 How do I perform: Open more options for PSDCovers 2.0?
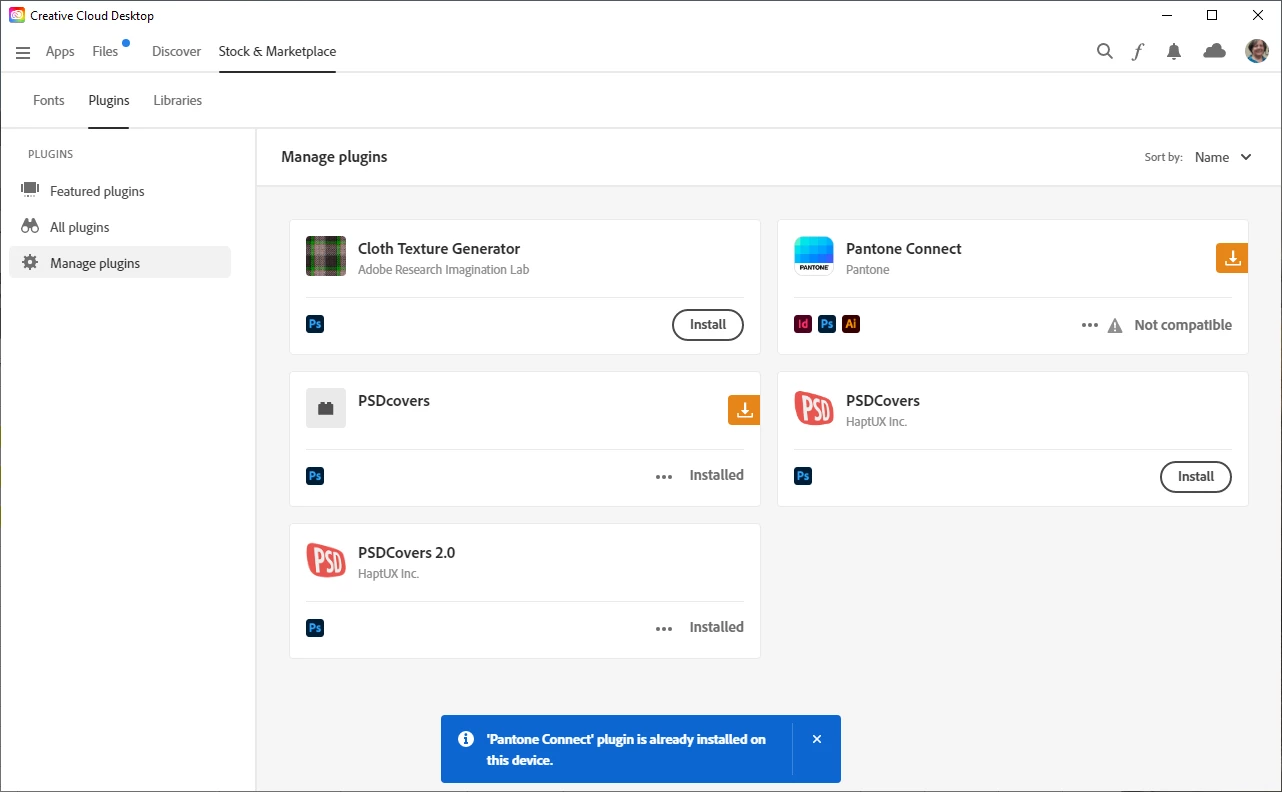[x=664, y=628]
